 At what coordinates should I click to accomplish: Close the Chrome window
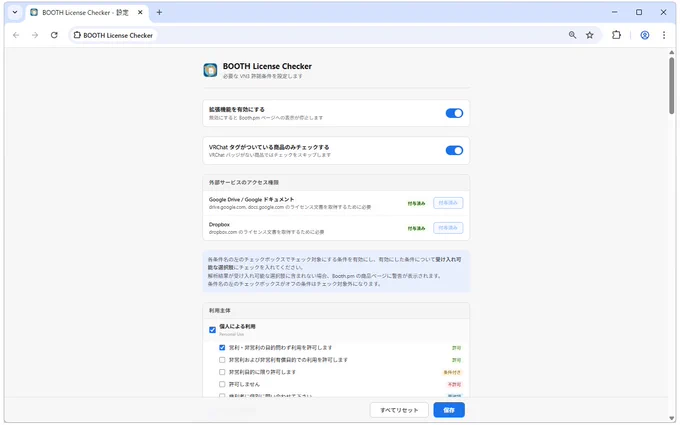click(663, 12)
